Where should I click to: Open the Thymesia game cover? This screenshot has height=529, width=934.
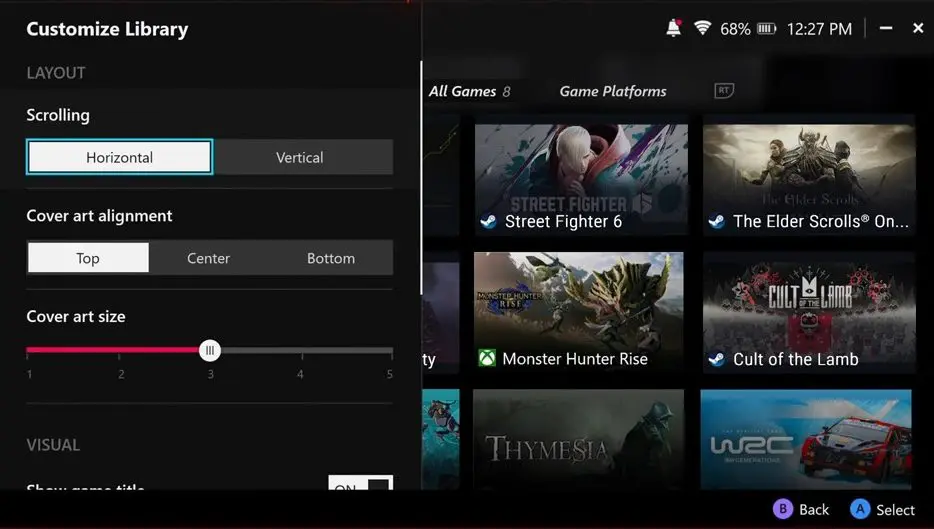pos(578,440)
